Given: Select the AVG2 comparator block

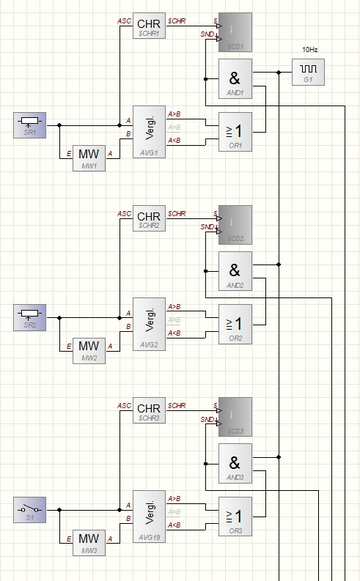Looking at the screenshot, I should (x=149, y=324).
